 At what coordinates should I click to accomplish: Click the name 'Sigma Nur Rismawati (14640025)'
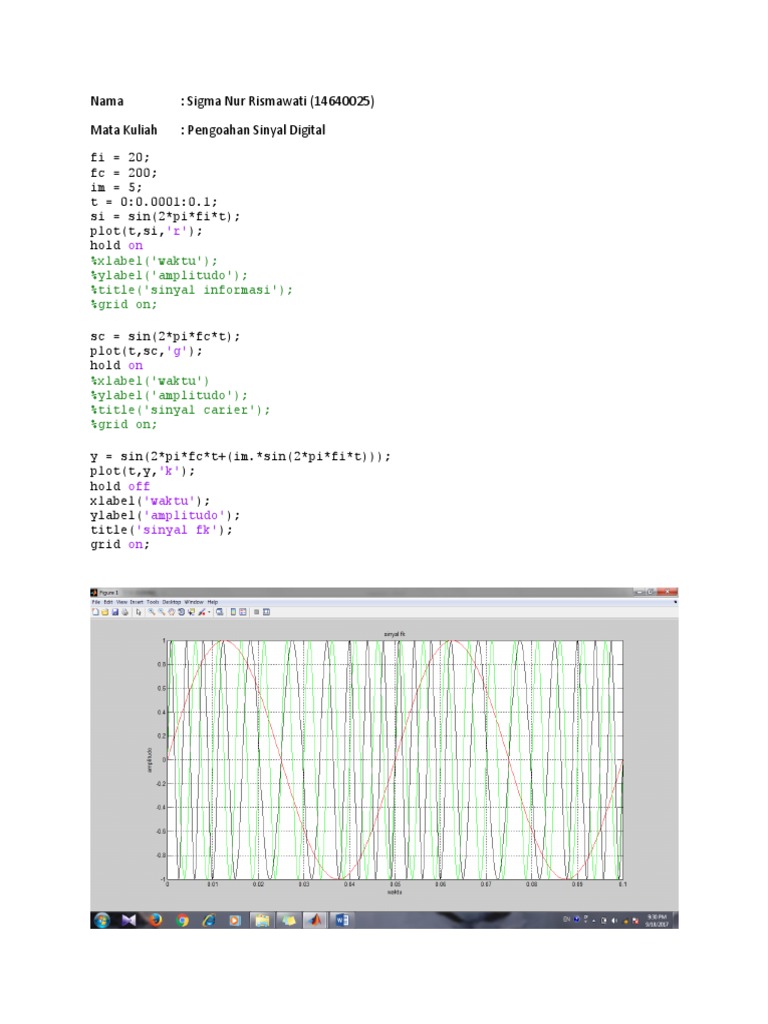280,101
